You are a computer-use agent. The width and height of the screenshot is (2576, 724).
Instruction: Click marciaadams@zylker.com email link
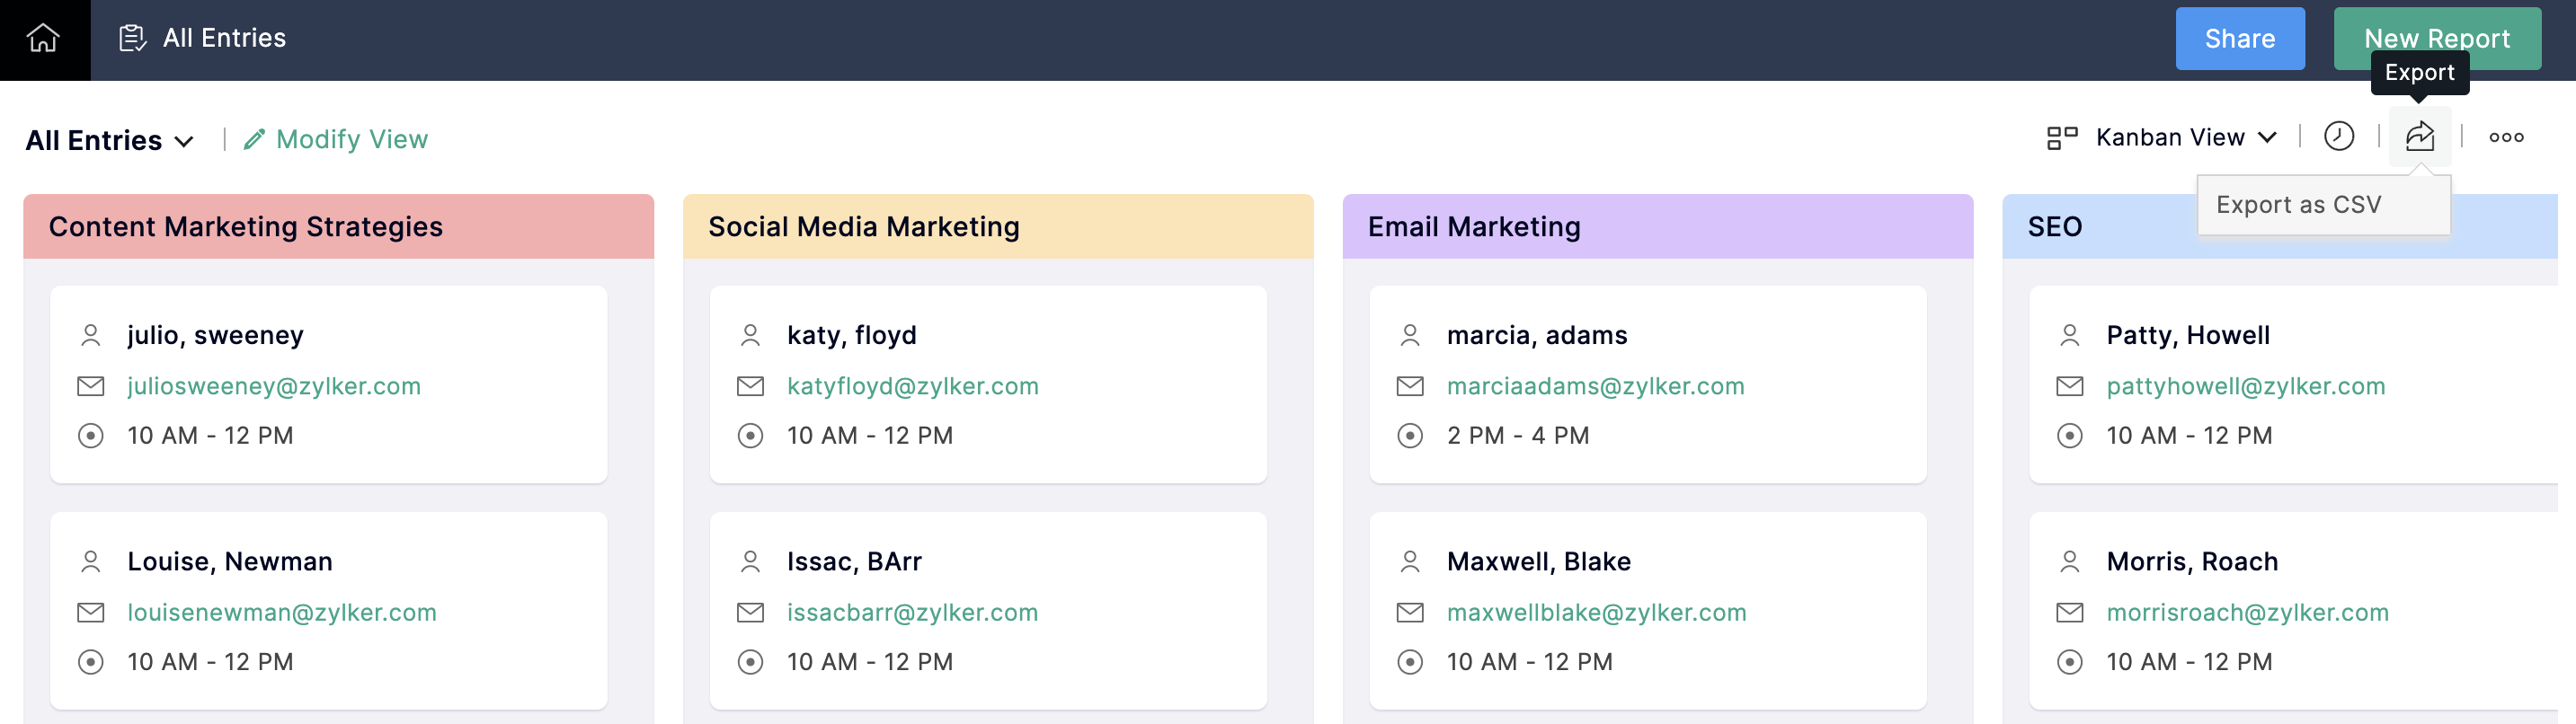(1595, 386)
